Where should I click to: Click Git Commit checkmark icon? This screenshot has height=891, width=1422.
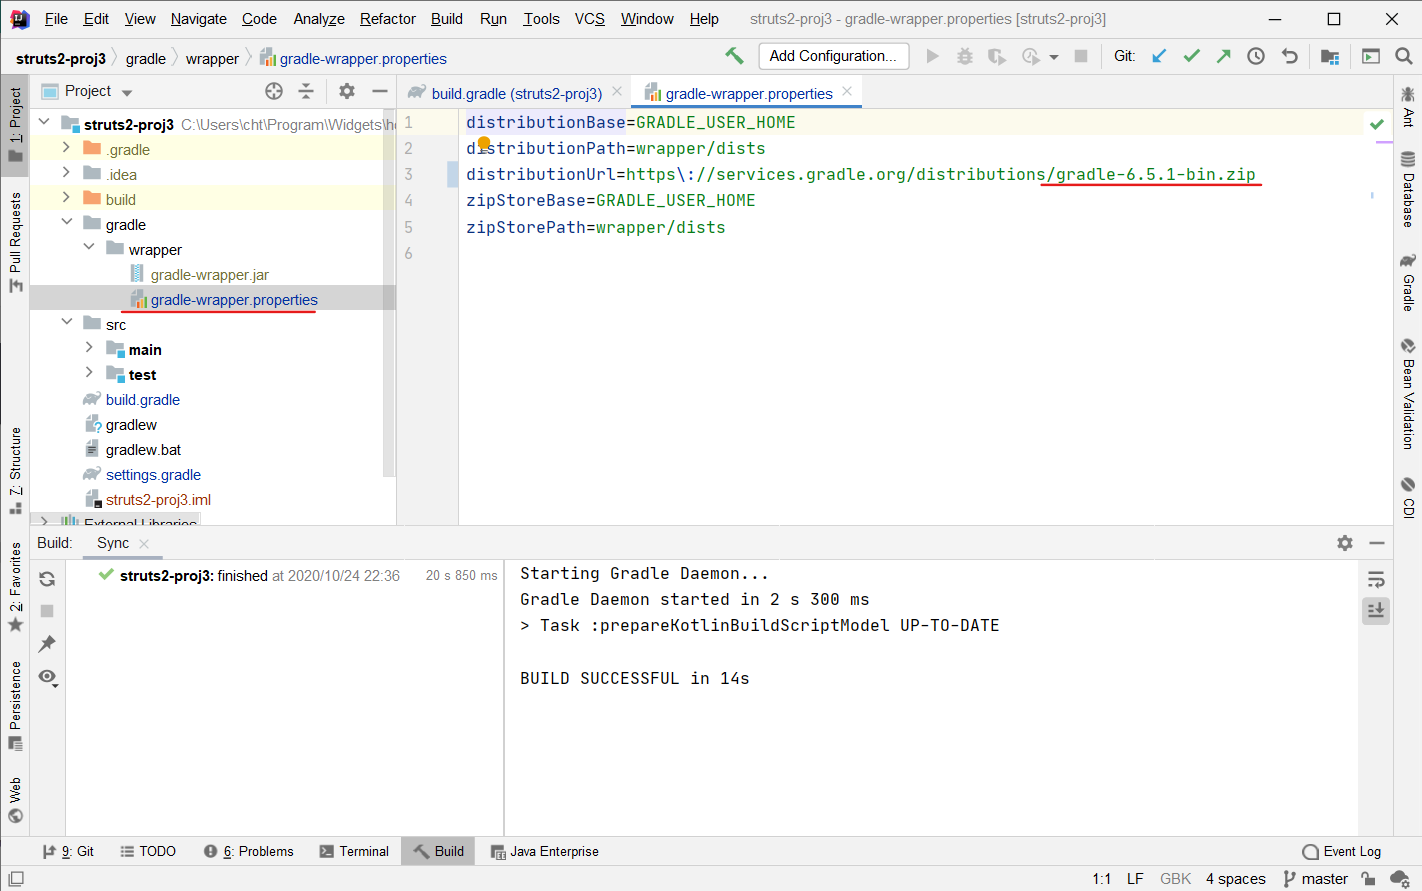pos(1191,56)
